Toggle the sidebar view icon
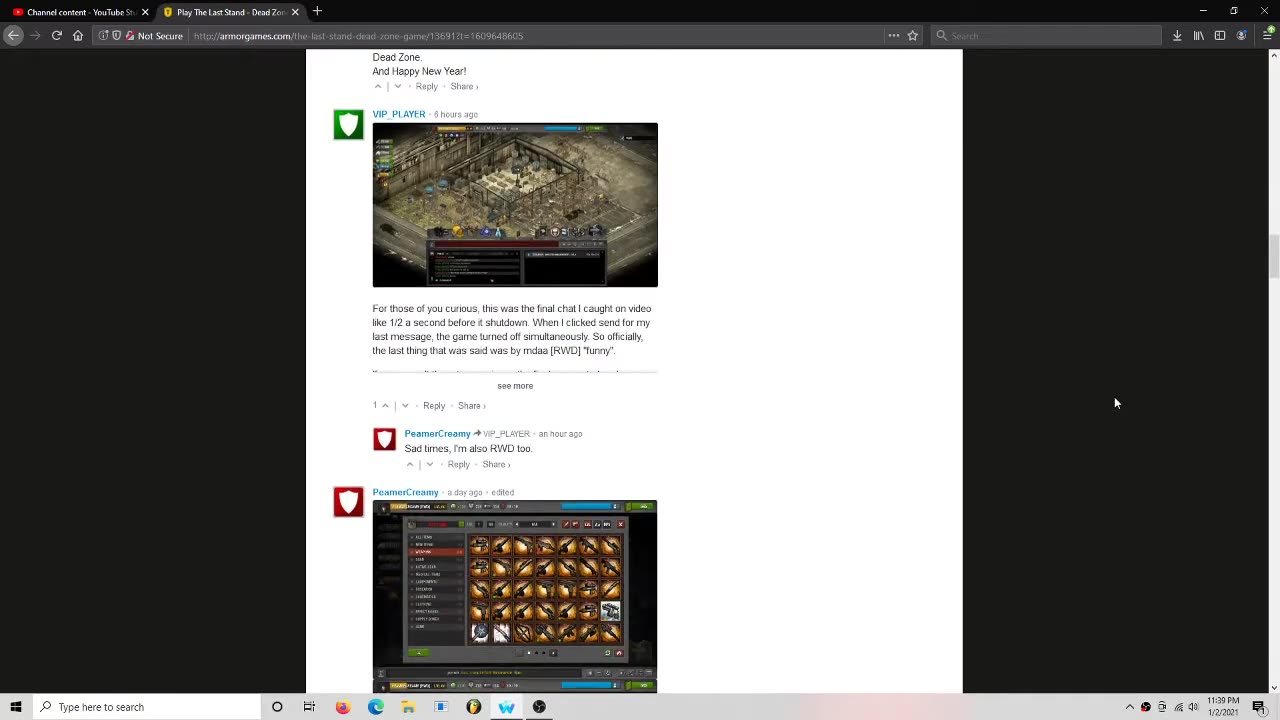Viewport: 1280px width, 720px height. (1220, 35)
